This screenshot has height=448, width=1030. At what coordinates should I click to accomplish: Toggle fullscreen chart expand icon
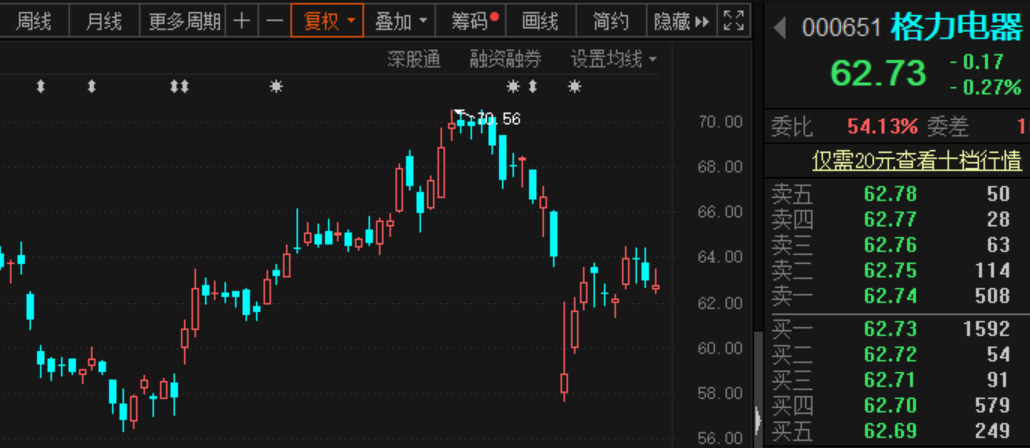click(x=734, y=21)
